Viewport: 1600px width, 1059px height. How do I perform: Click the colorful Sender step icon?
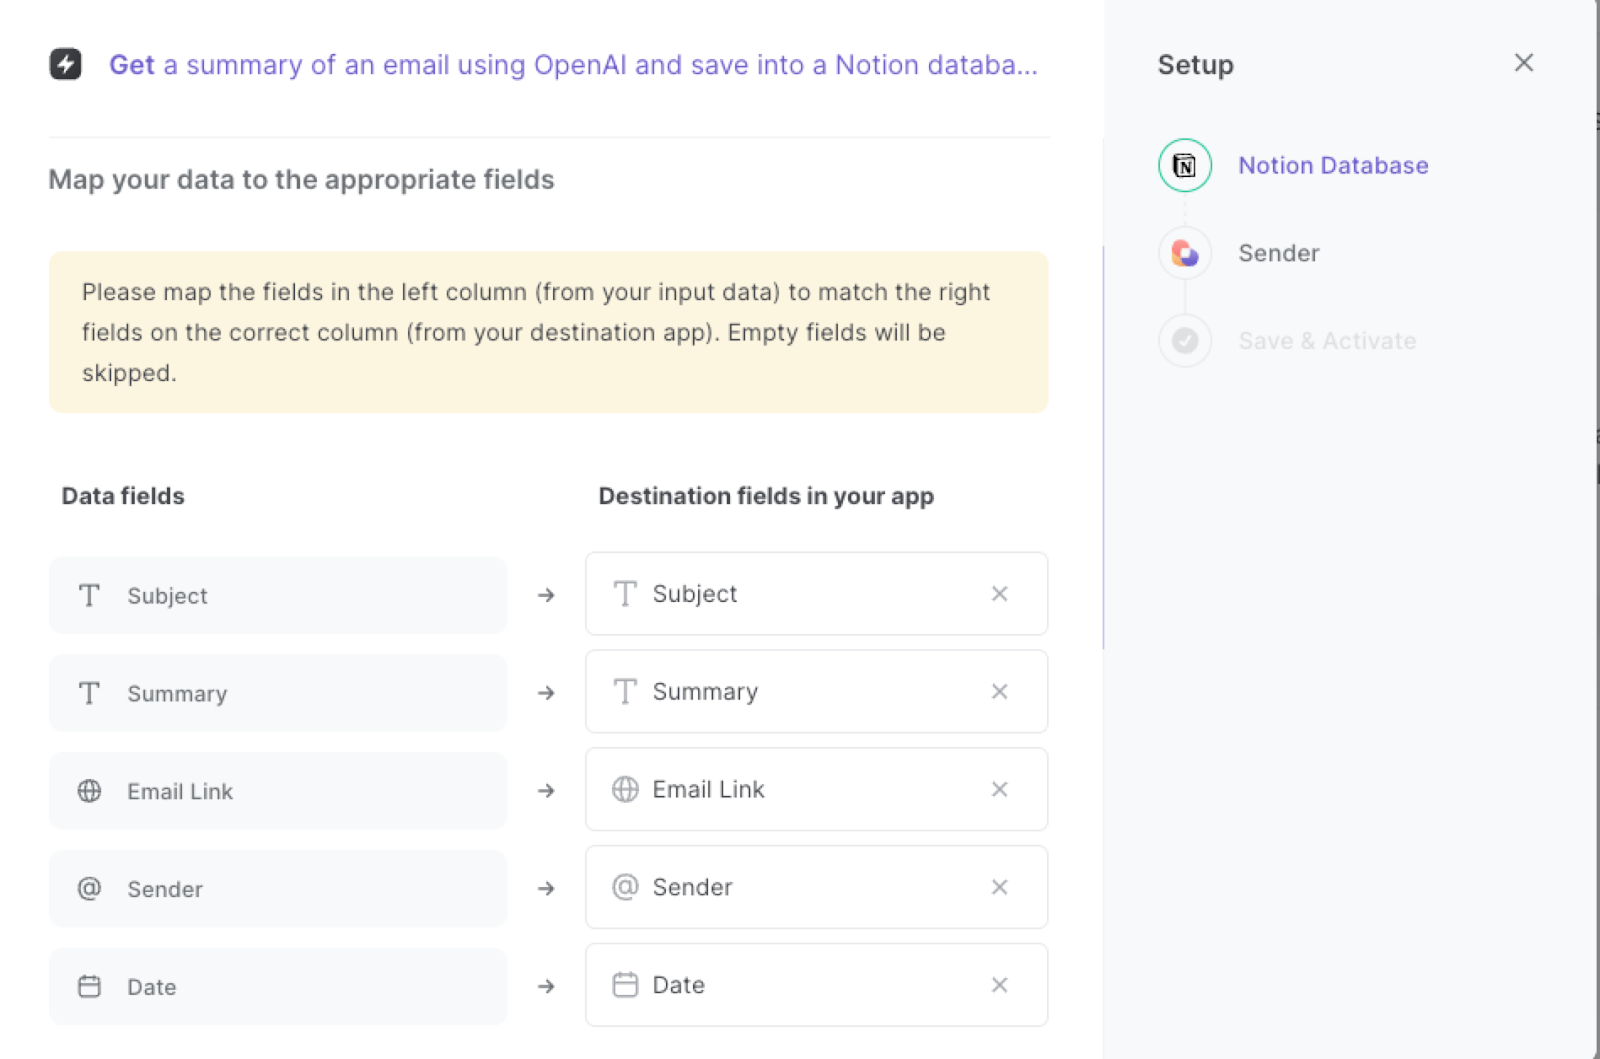click(1184, 253)
